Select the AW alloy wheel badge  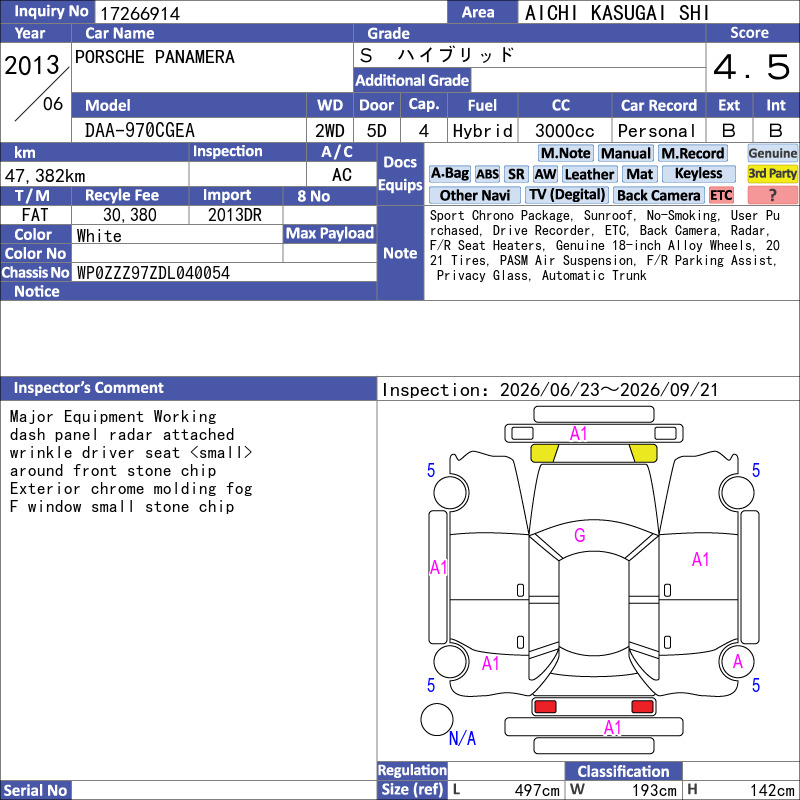click(545, 174)
